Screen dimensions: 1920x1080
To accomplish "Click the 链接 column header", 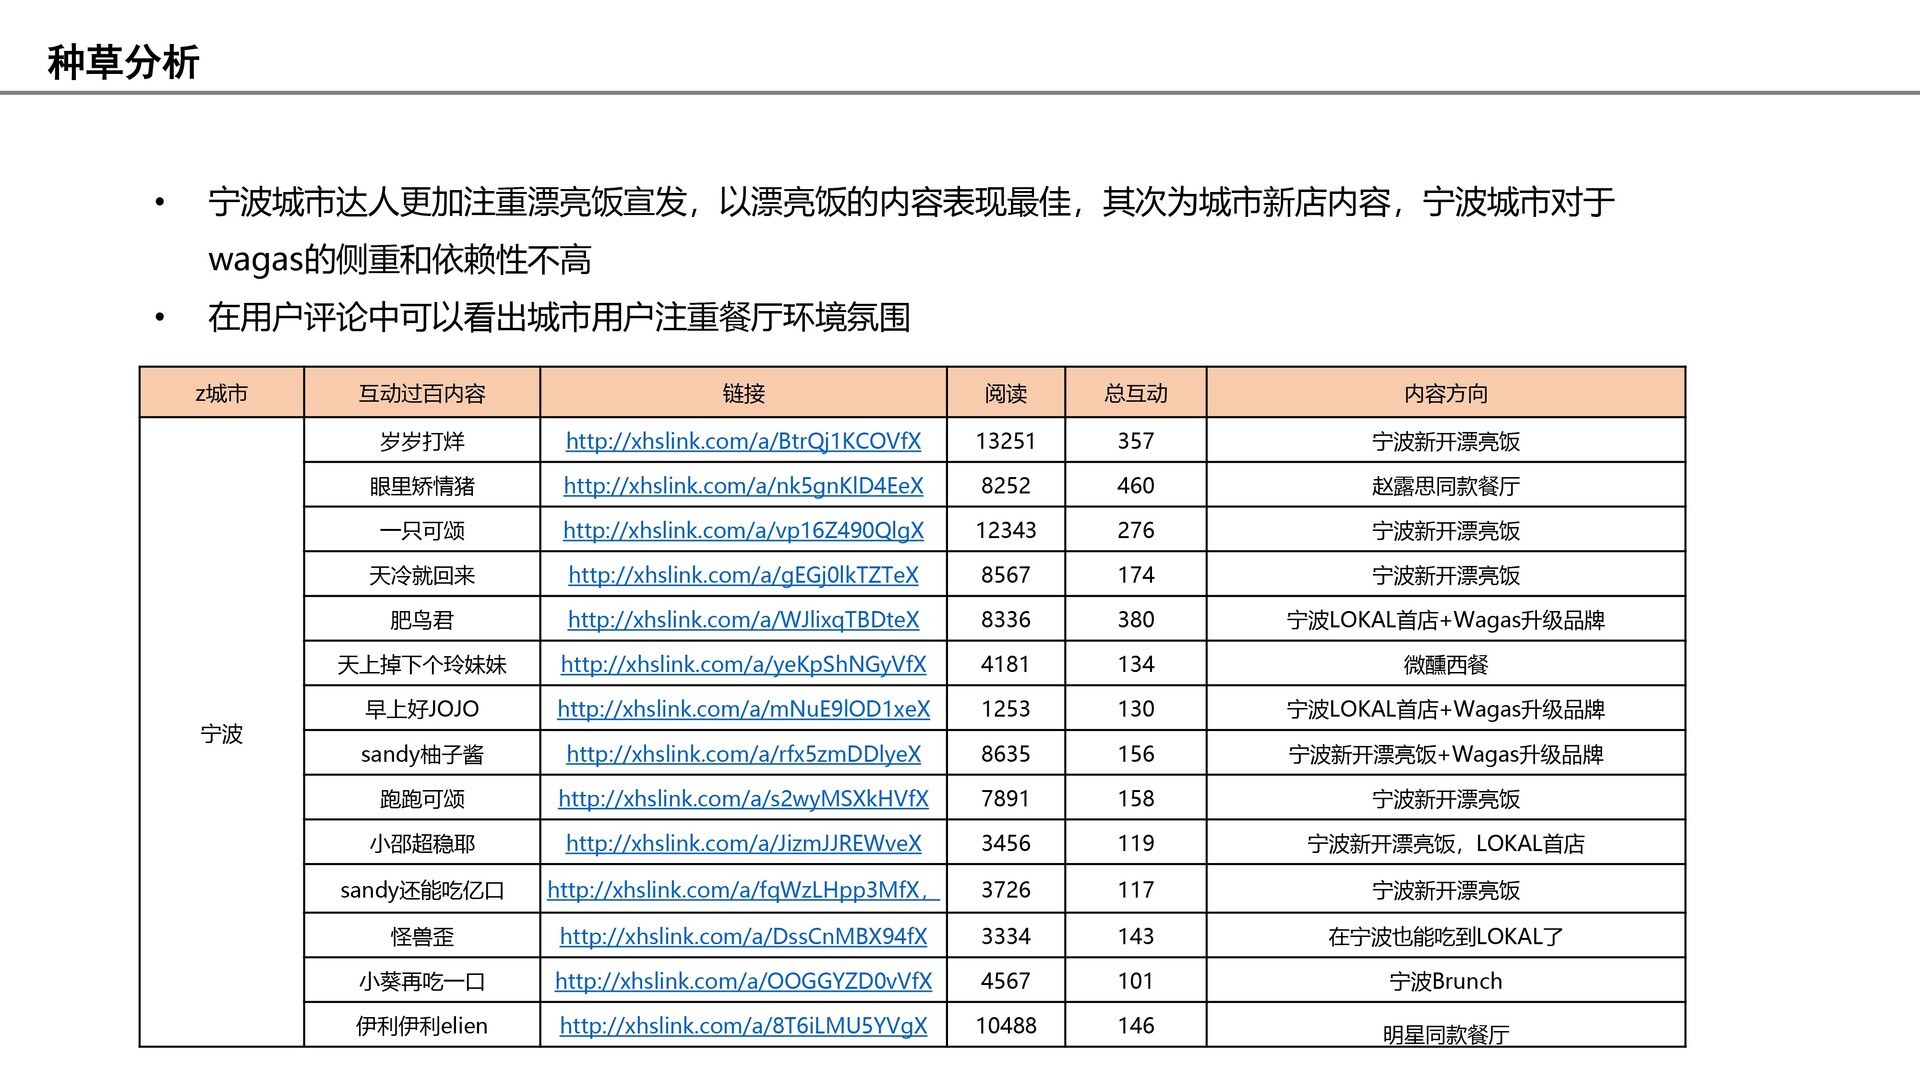I will click(x=743, y=393).
